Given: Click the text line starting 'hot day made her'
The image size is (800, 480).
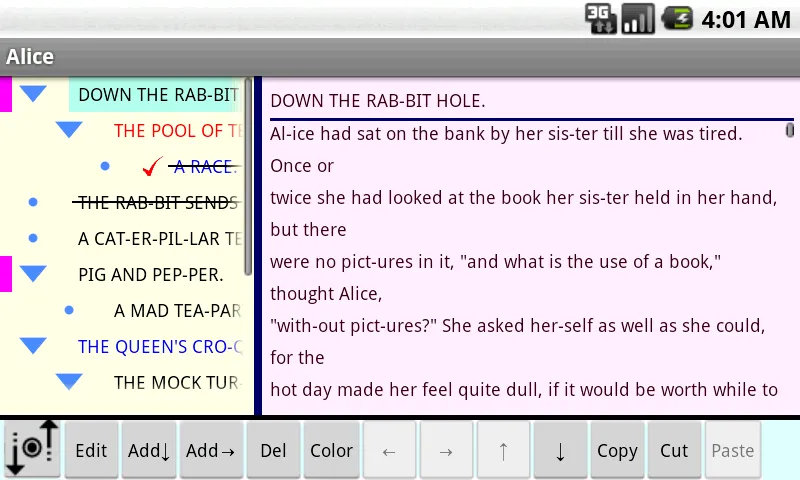Looking at the screenshot, I should coord(524,390).
